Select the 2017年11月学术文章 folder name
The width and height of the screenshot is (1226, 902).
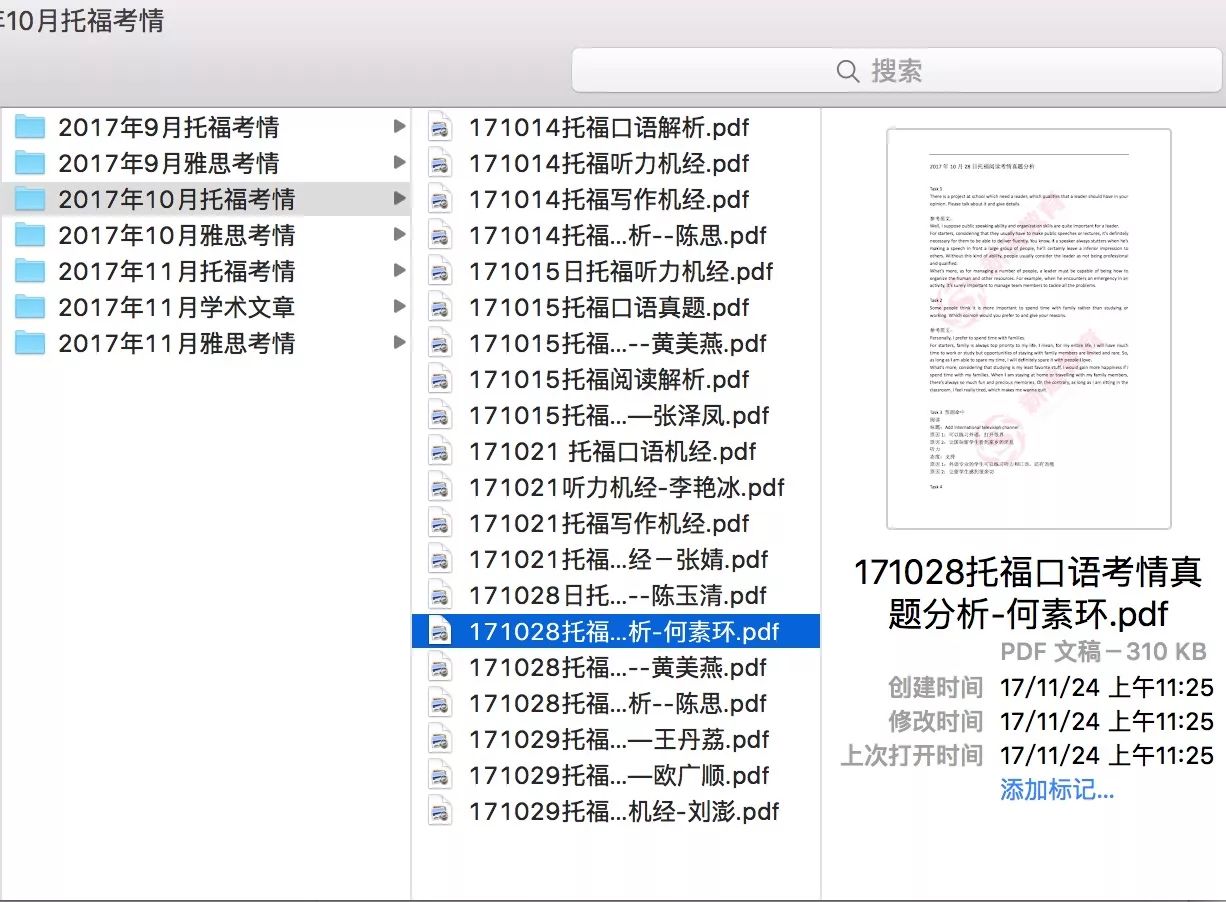pyautogui.click(x=176, y=307)
